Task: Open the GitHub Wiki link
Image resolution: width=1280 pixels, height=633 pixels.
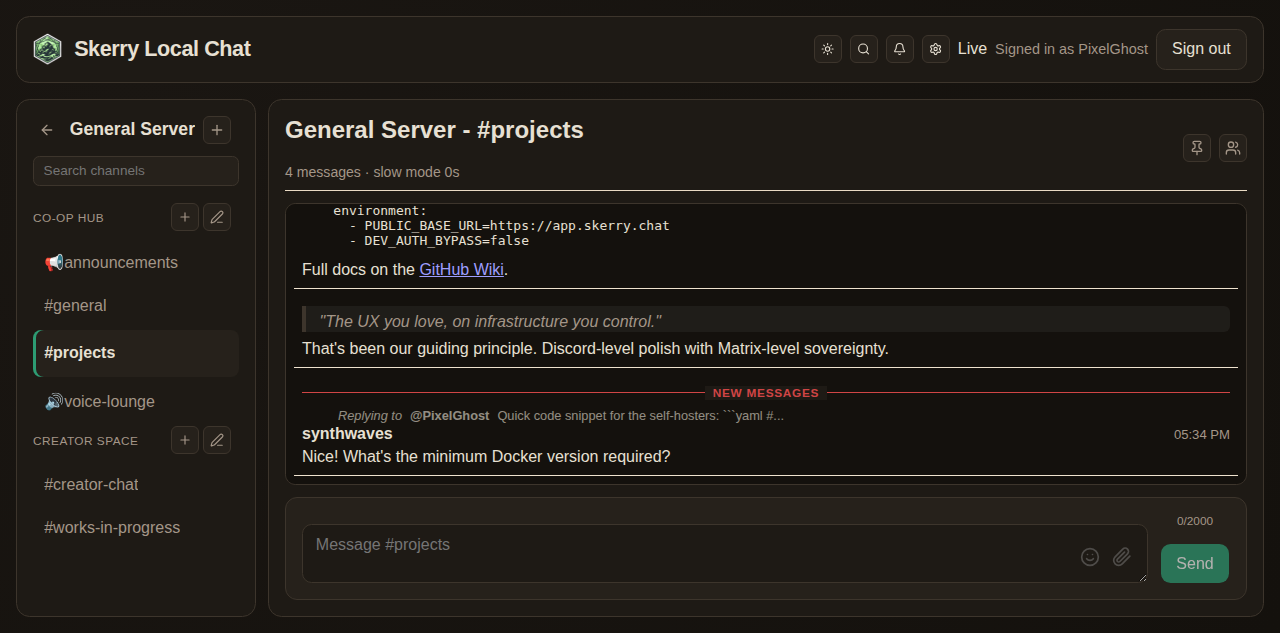Action: pos(461,269)
